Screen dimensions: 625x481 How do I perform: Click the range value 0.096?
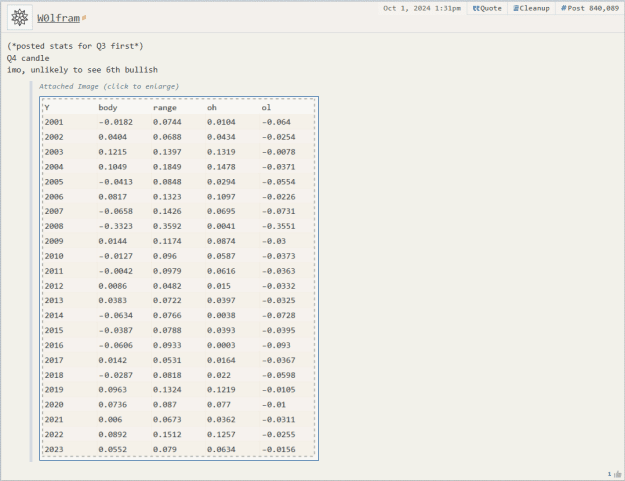[165, 256]
